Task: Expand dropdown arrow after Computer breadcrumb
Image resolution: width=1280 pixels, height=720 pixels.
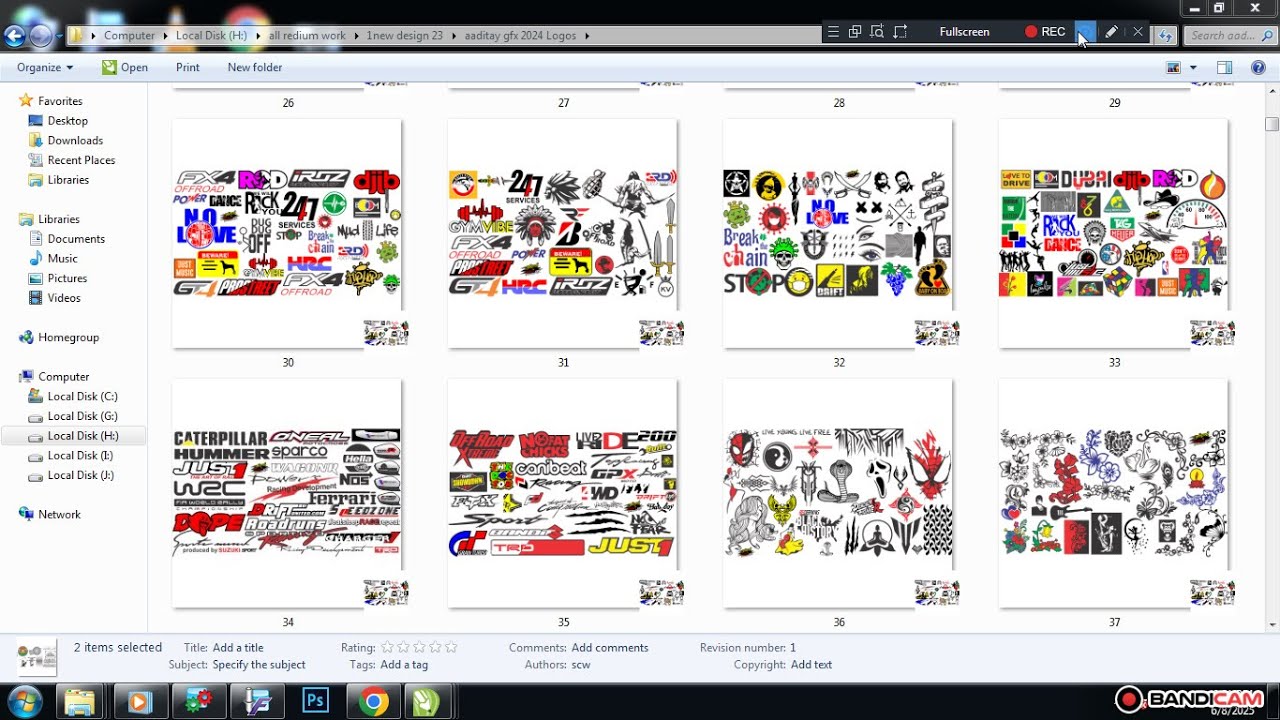Action: tap(166, 36)
